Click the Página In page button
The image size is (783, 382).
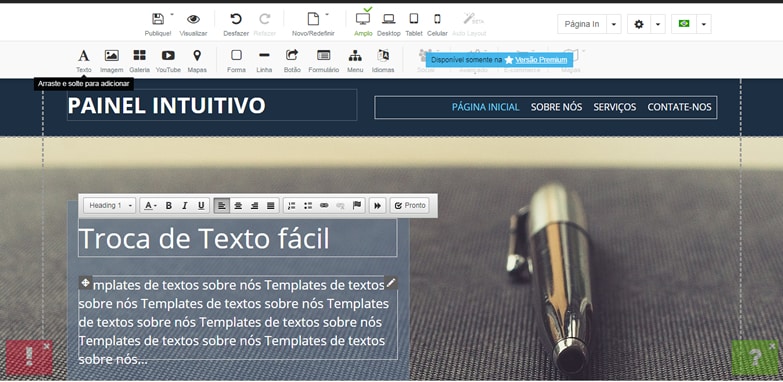click(x=582, y=24)
